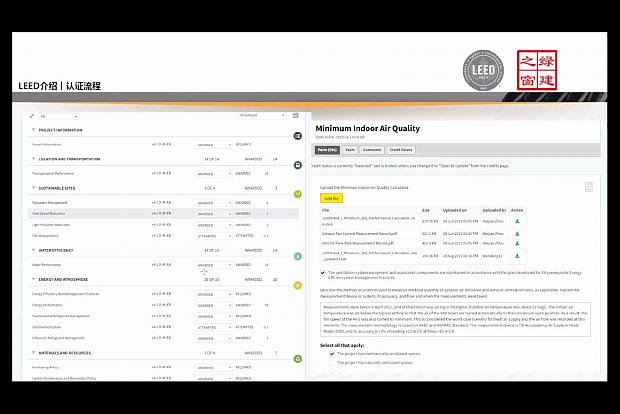Click the Water Efficiency droplet icon

(297, 256)
